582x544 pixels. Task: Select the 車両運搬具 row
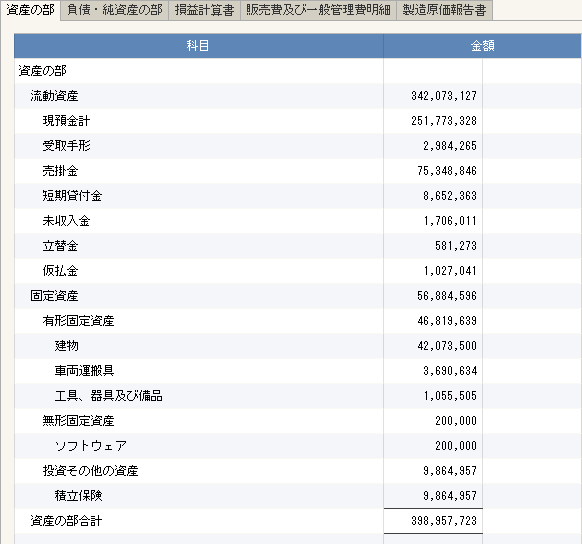pos(298,371)
